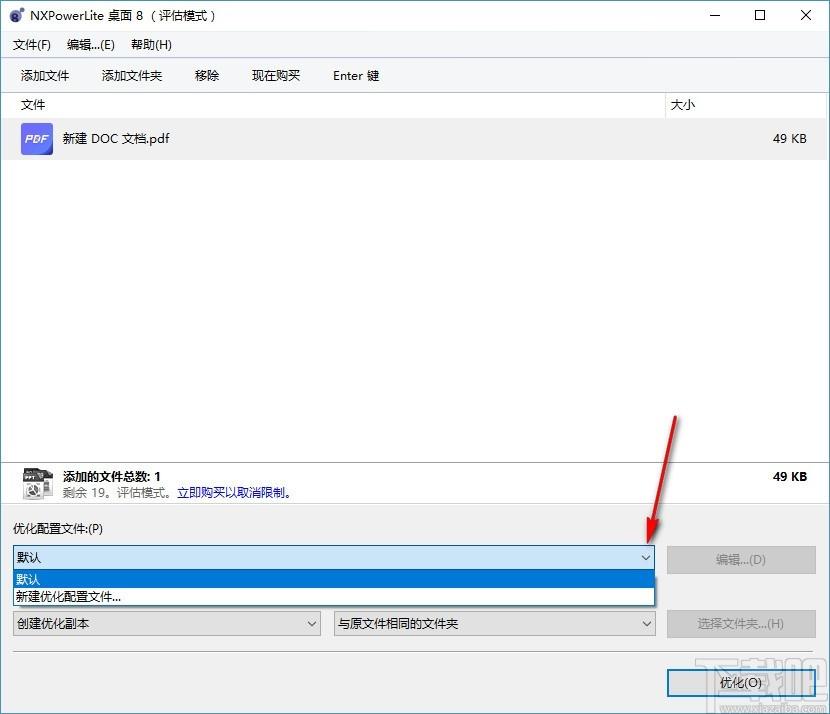Click the documents summary icon beside 添加的文件总数
This screenshot has width=830, height=714.
click(x=38, y=483)
